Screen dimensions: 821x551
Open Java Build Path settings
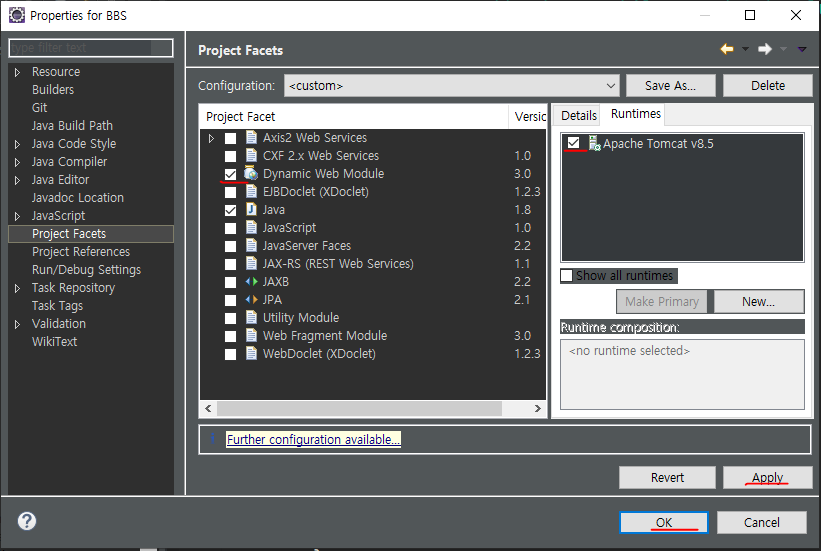pyautogui.click(x=72, y=126)
